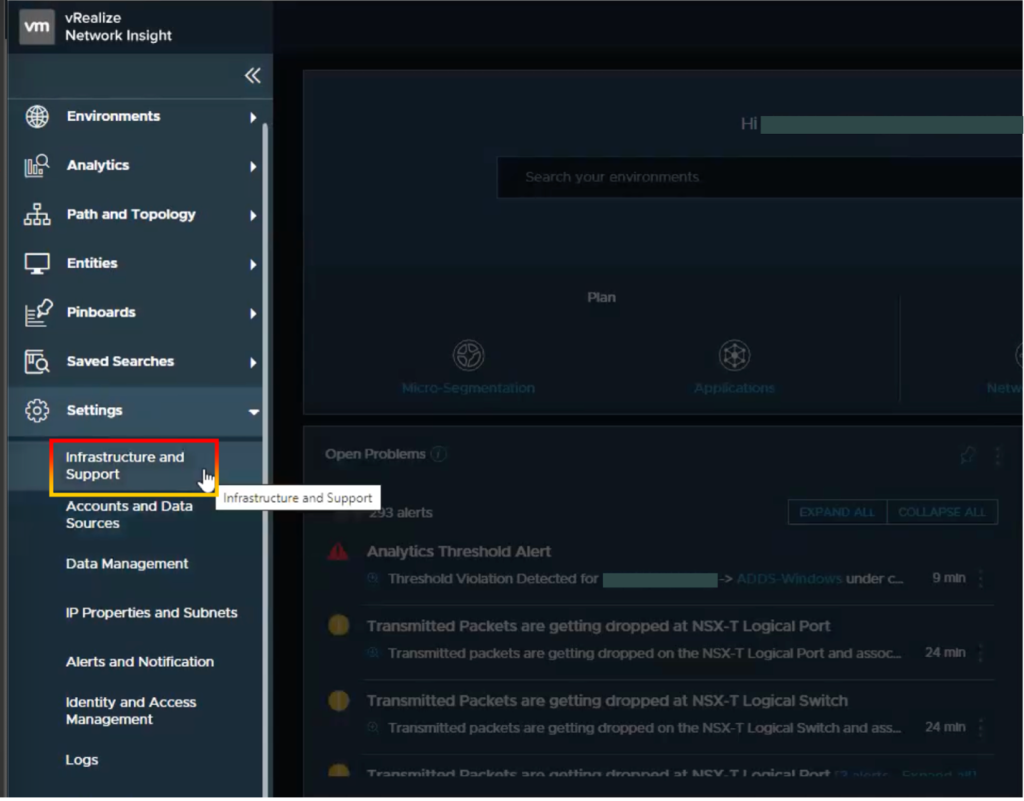This screenshot has width=1024, height=801.
Task: Click the VMware vm logo
Action: point(37,27)
